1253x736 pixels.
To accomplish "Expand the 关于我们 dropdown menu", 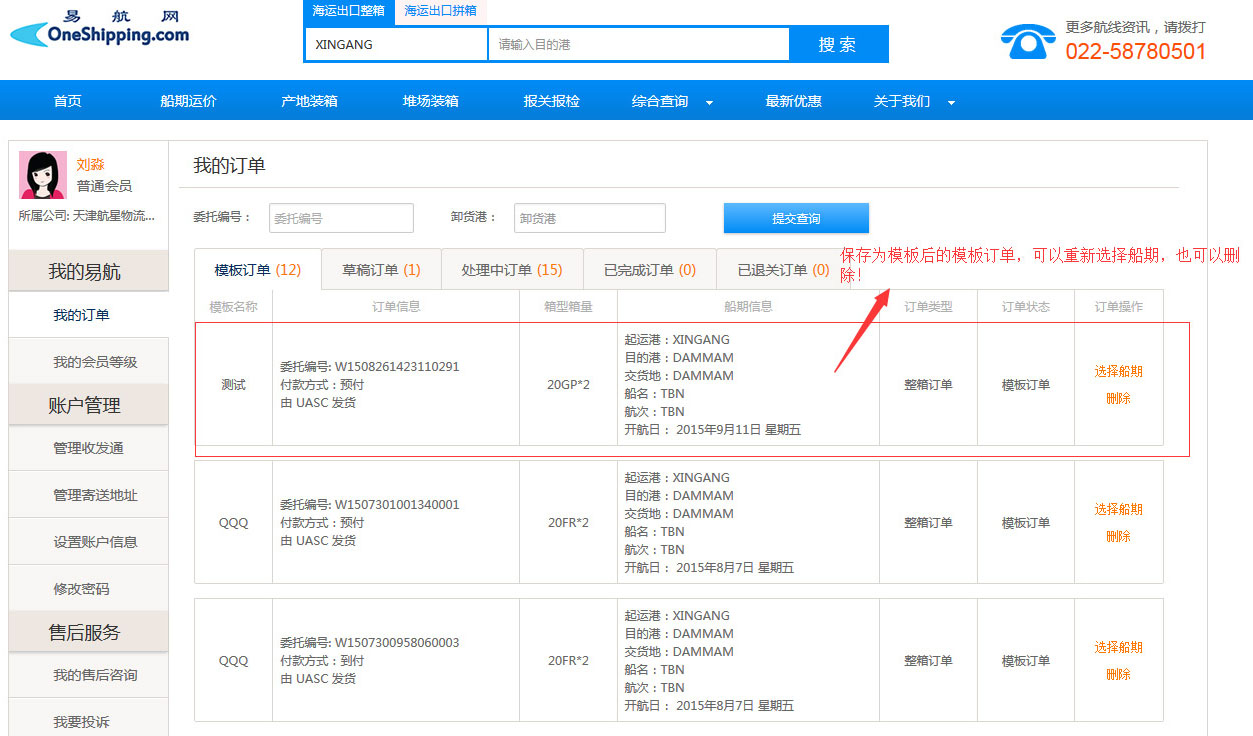I will click(x=914, y=101).
